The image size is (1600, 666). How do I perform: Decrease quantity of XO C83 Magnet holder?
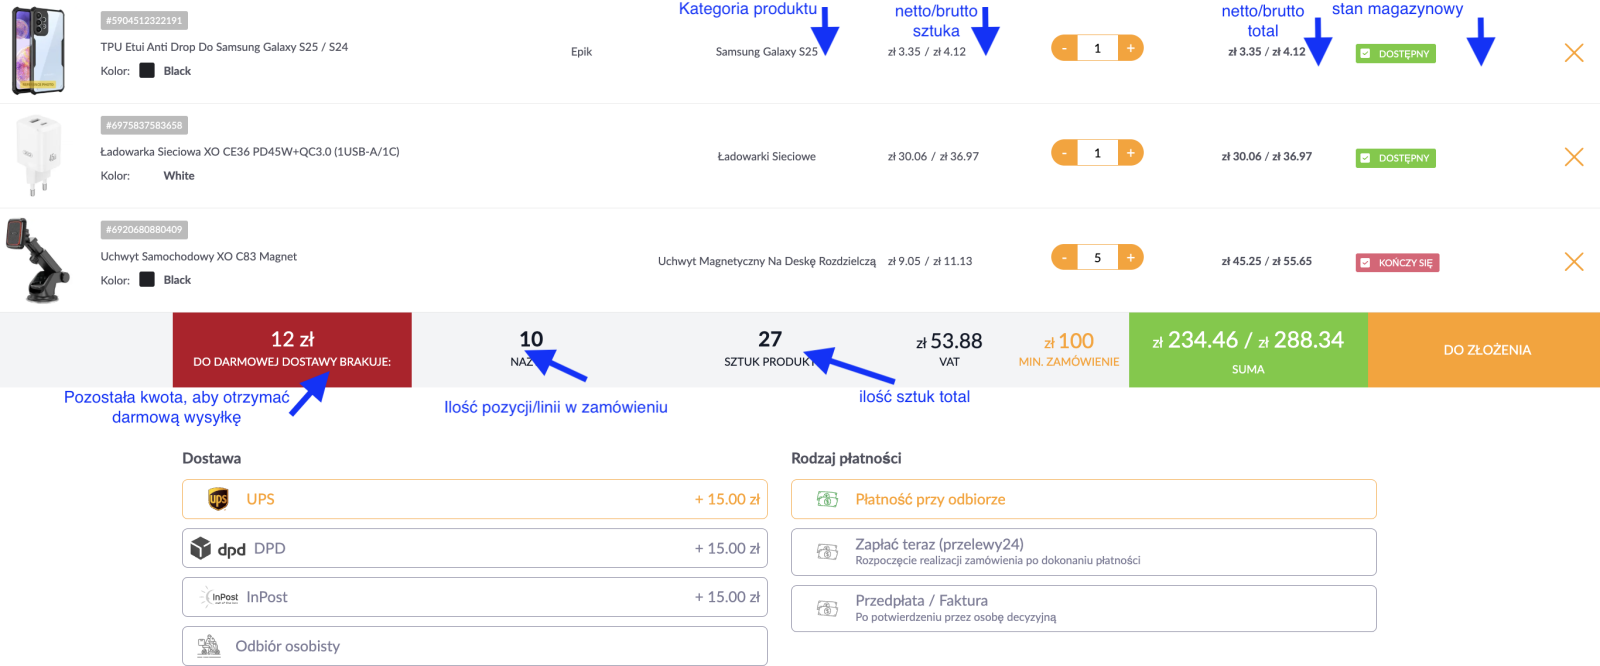[1064, 258]
